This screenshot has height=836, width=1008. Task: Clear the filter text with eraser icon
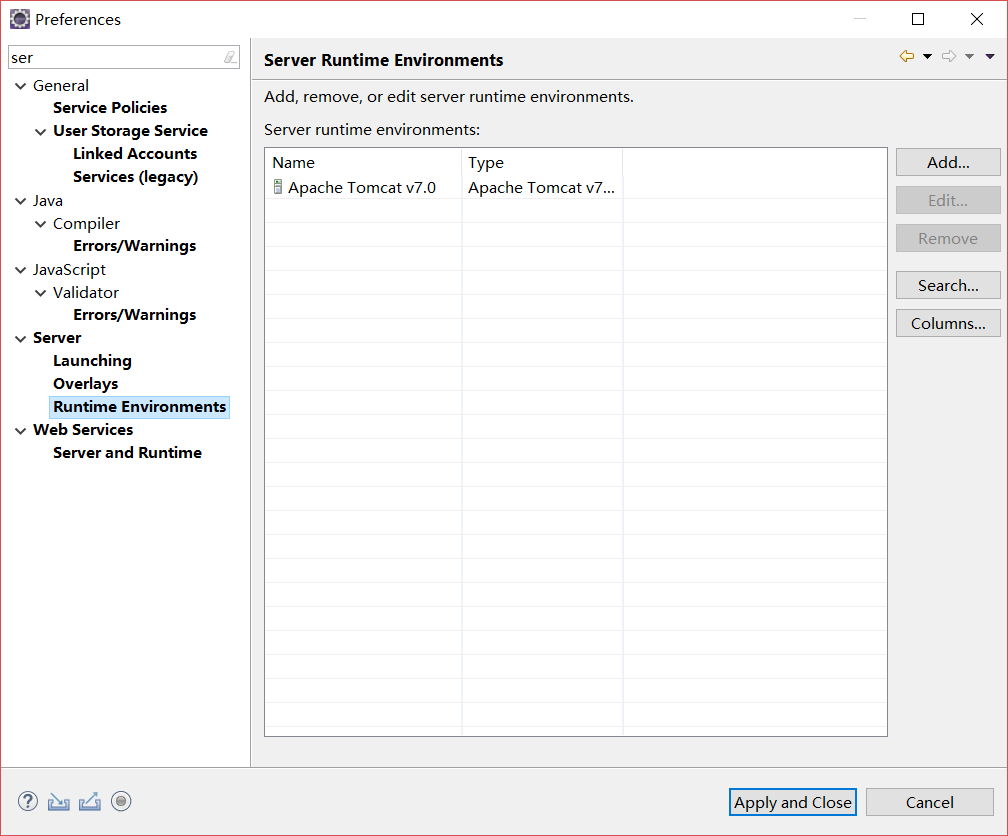pyautogui.click(x=230, y=58)
